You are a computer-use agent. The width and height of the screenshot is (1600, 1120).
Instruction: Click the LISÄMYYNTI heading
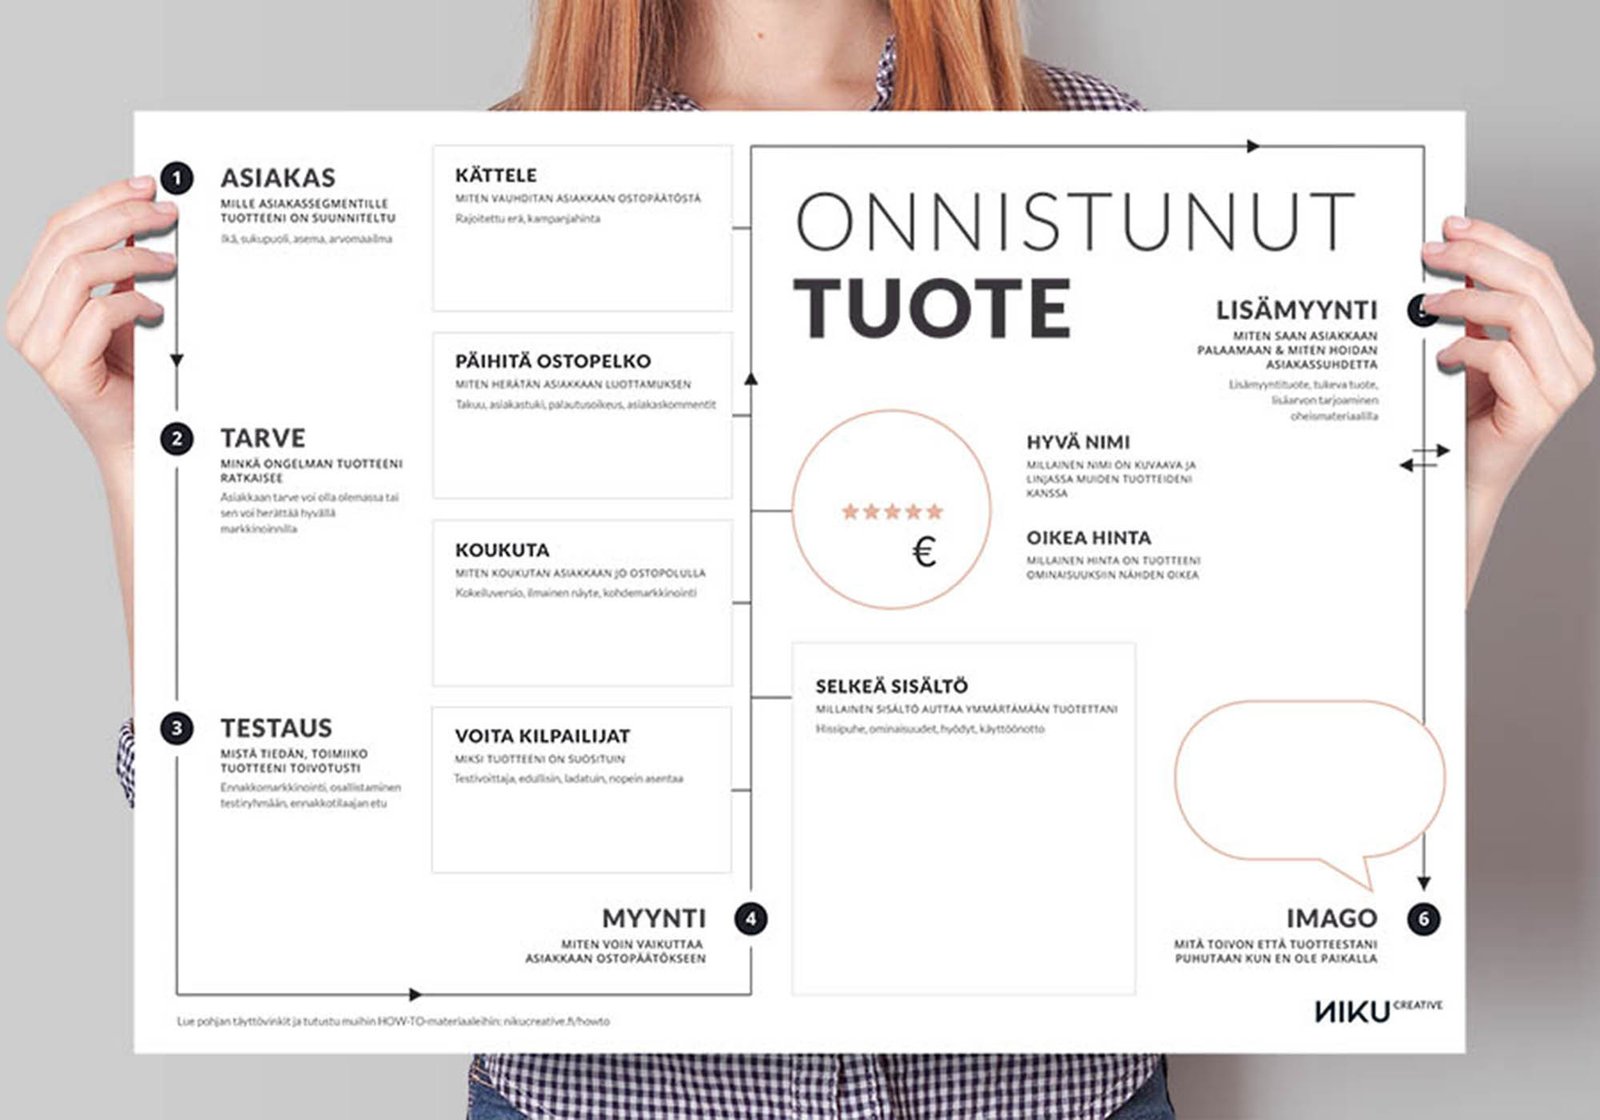click(1297, 310)
